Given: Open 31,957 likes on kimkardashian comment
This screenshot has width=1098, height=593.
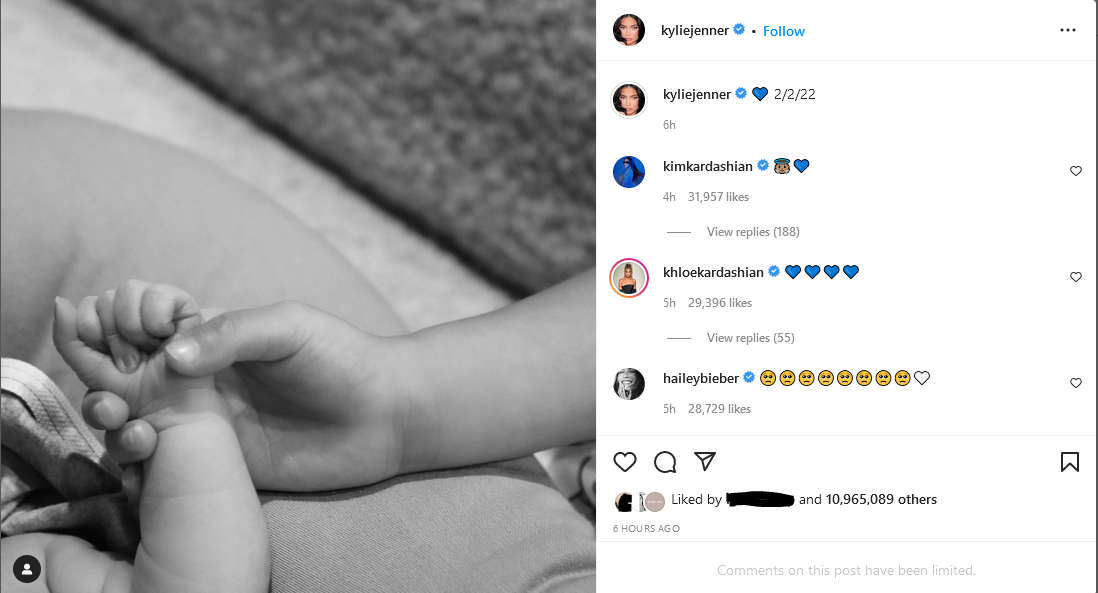Looking at the screenshot, I should coord(718,197).
